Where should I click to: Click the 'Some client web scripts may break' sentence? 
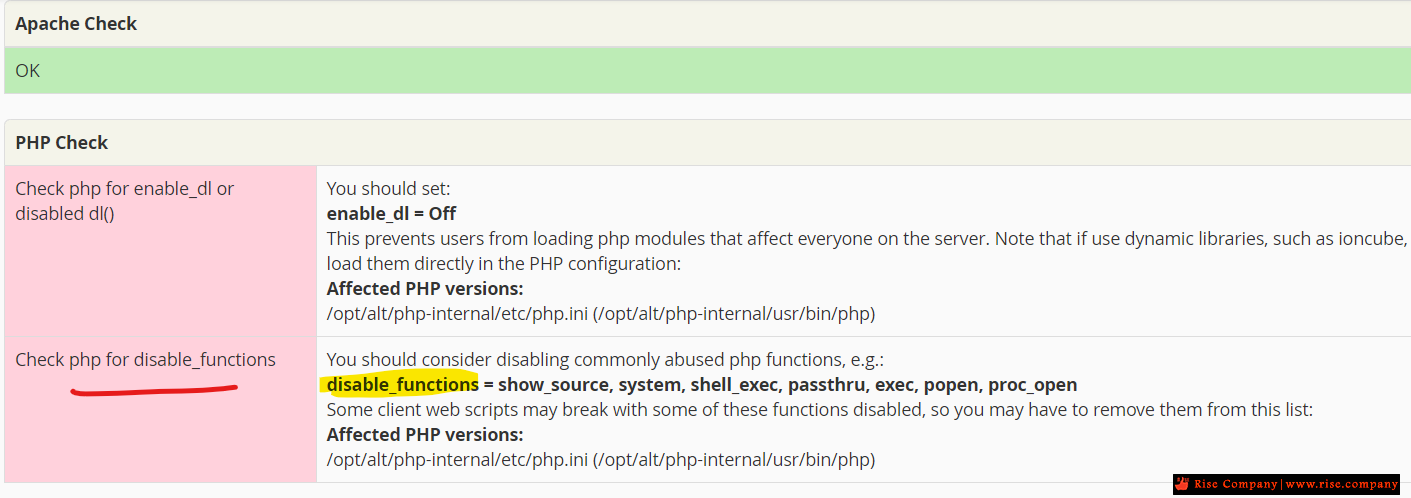pyautogui.click(x=819, y=410)
